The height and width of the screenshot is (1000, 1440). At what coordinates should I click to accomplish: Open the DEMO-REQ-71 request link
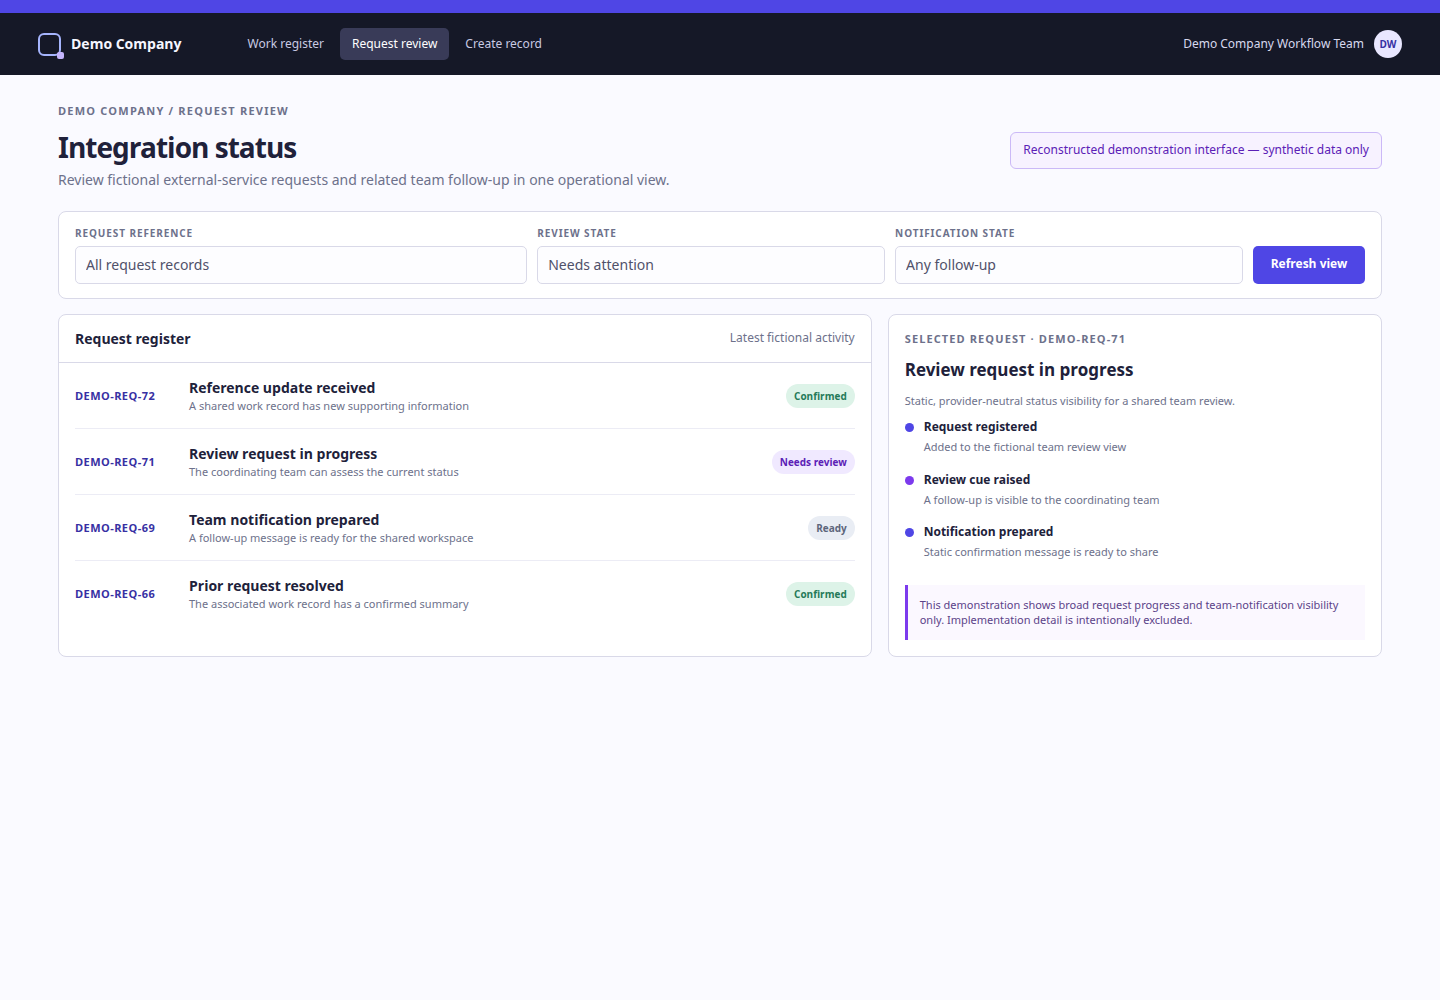click(115, 462)
